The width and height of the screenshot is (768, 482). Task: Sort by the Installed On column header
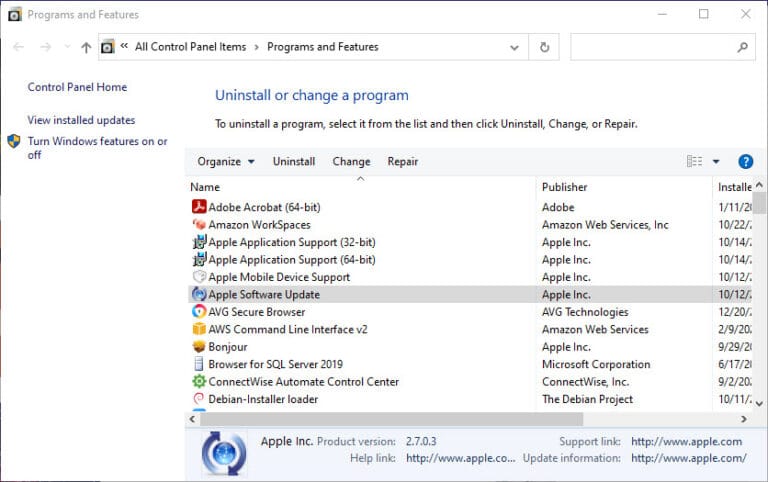click(733, 187)
